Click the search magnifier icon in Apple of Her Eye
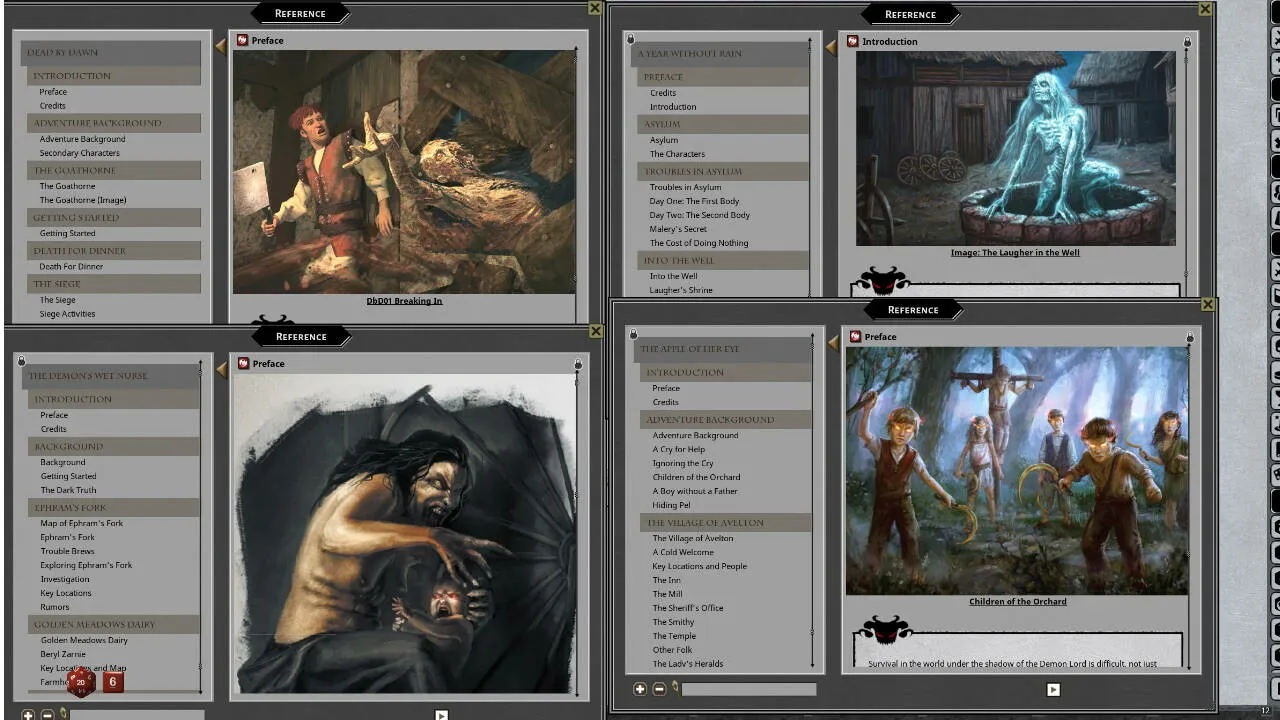 (676, 687)
